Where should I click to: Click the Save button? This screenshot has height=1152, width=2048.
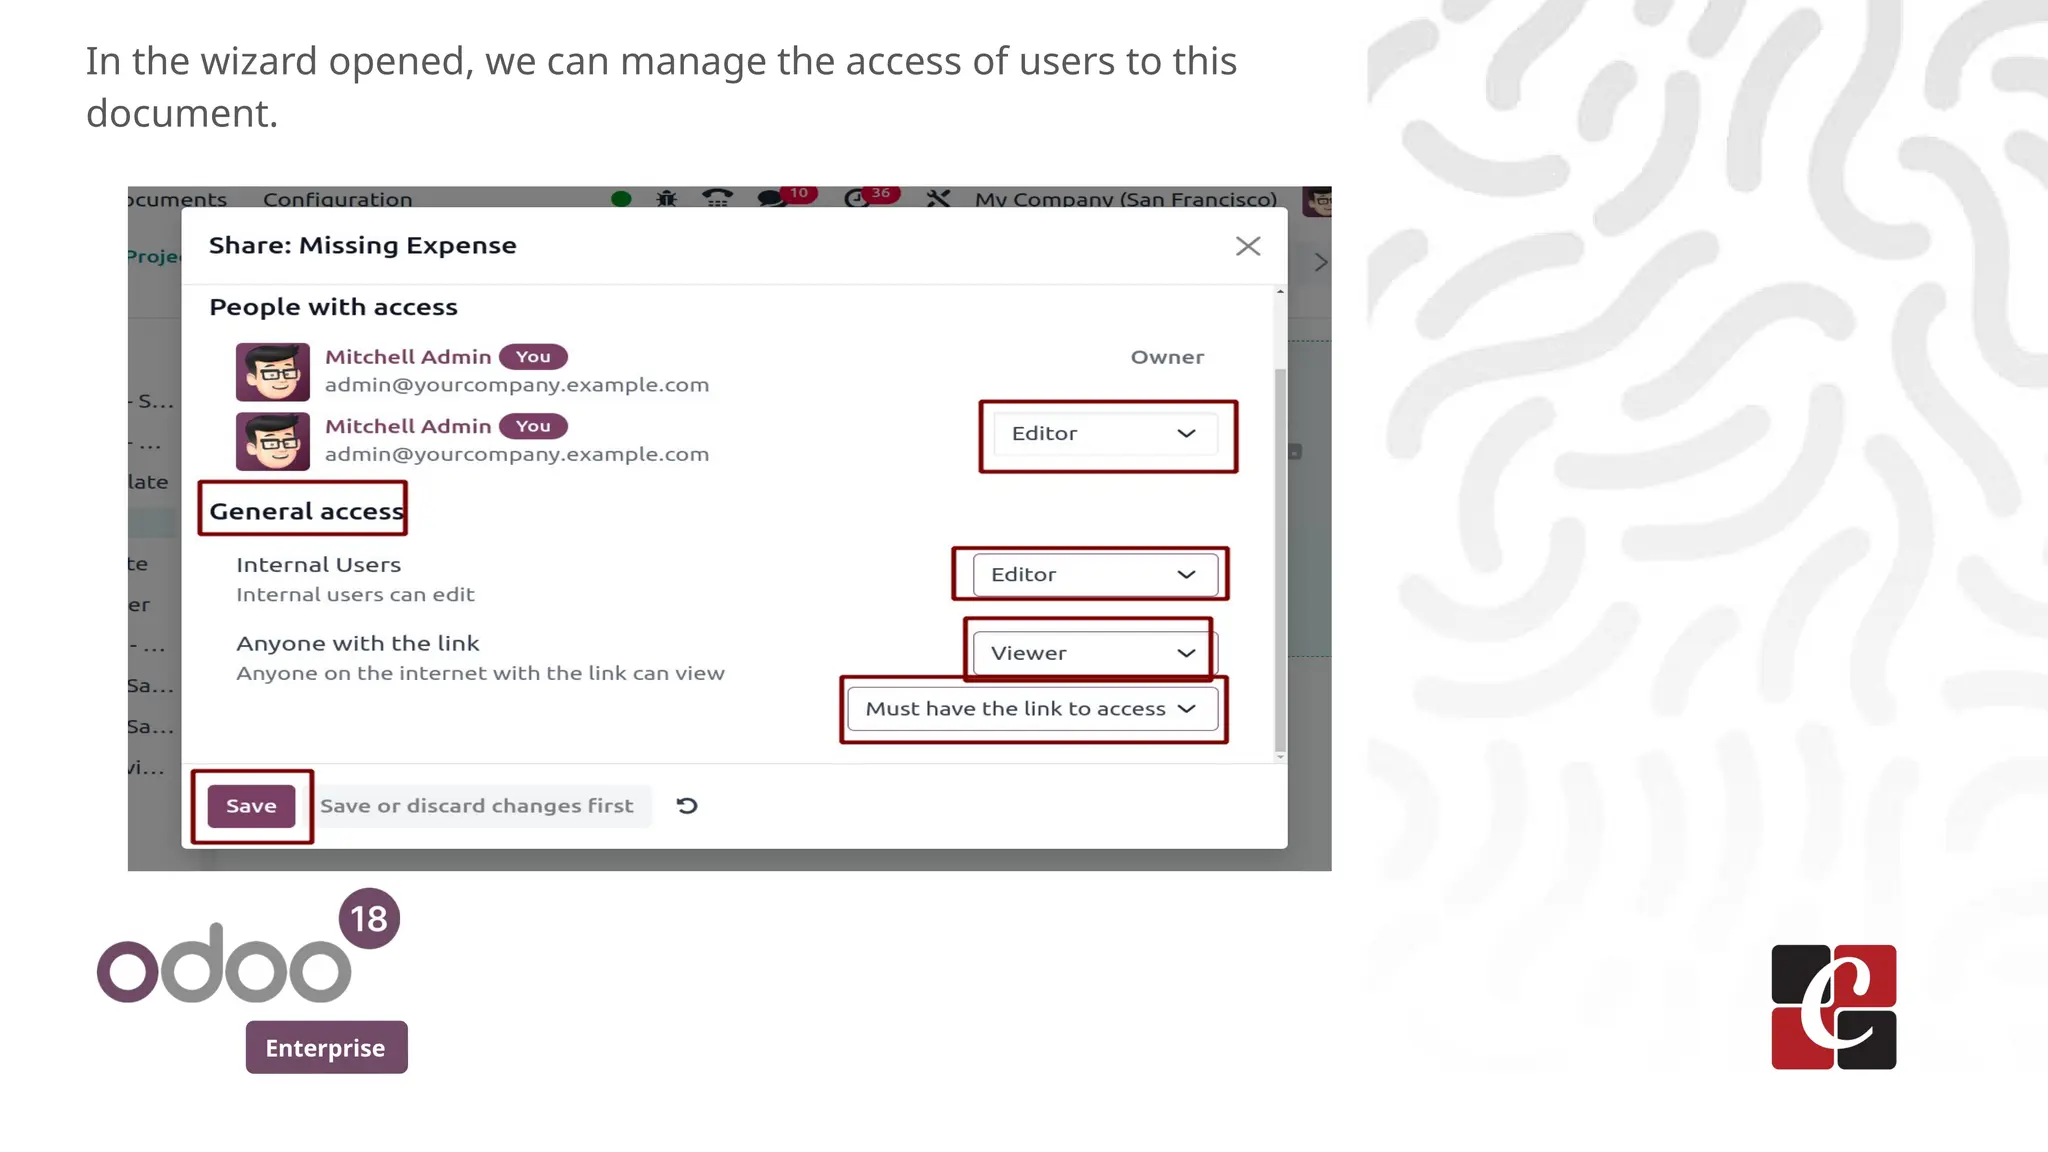(251, 806)
